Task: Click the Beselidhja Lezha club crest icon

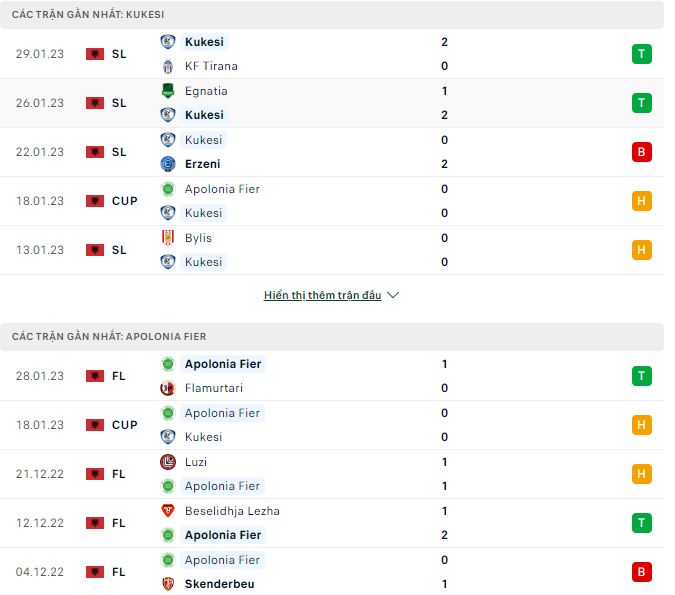Action: click(167, 511)
